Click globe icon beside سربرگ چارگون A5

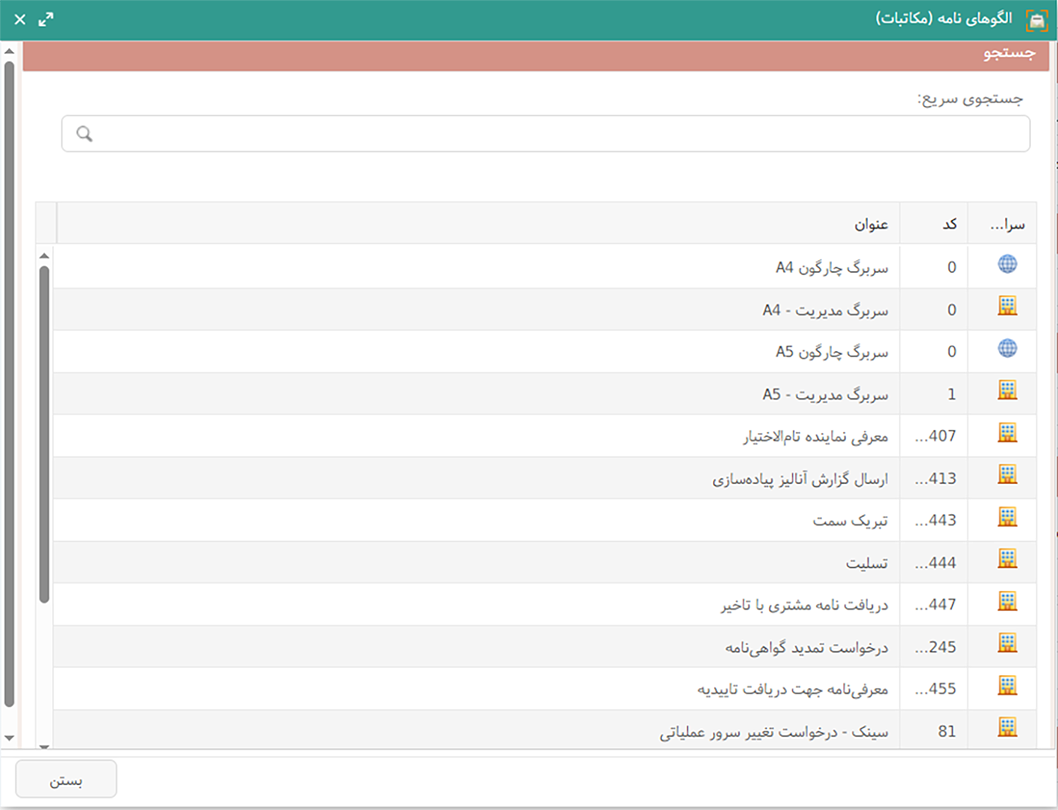(1007, 348)
